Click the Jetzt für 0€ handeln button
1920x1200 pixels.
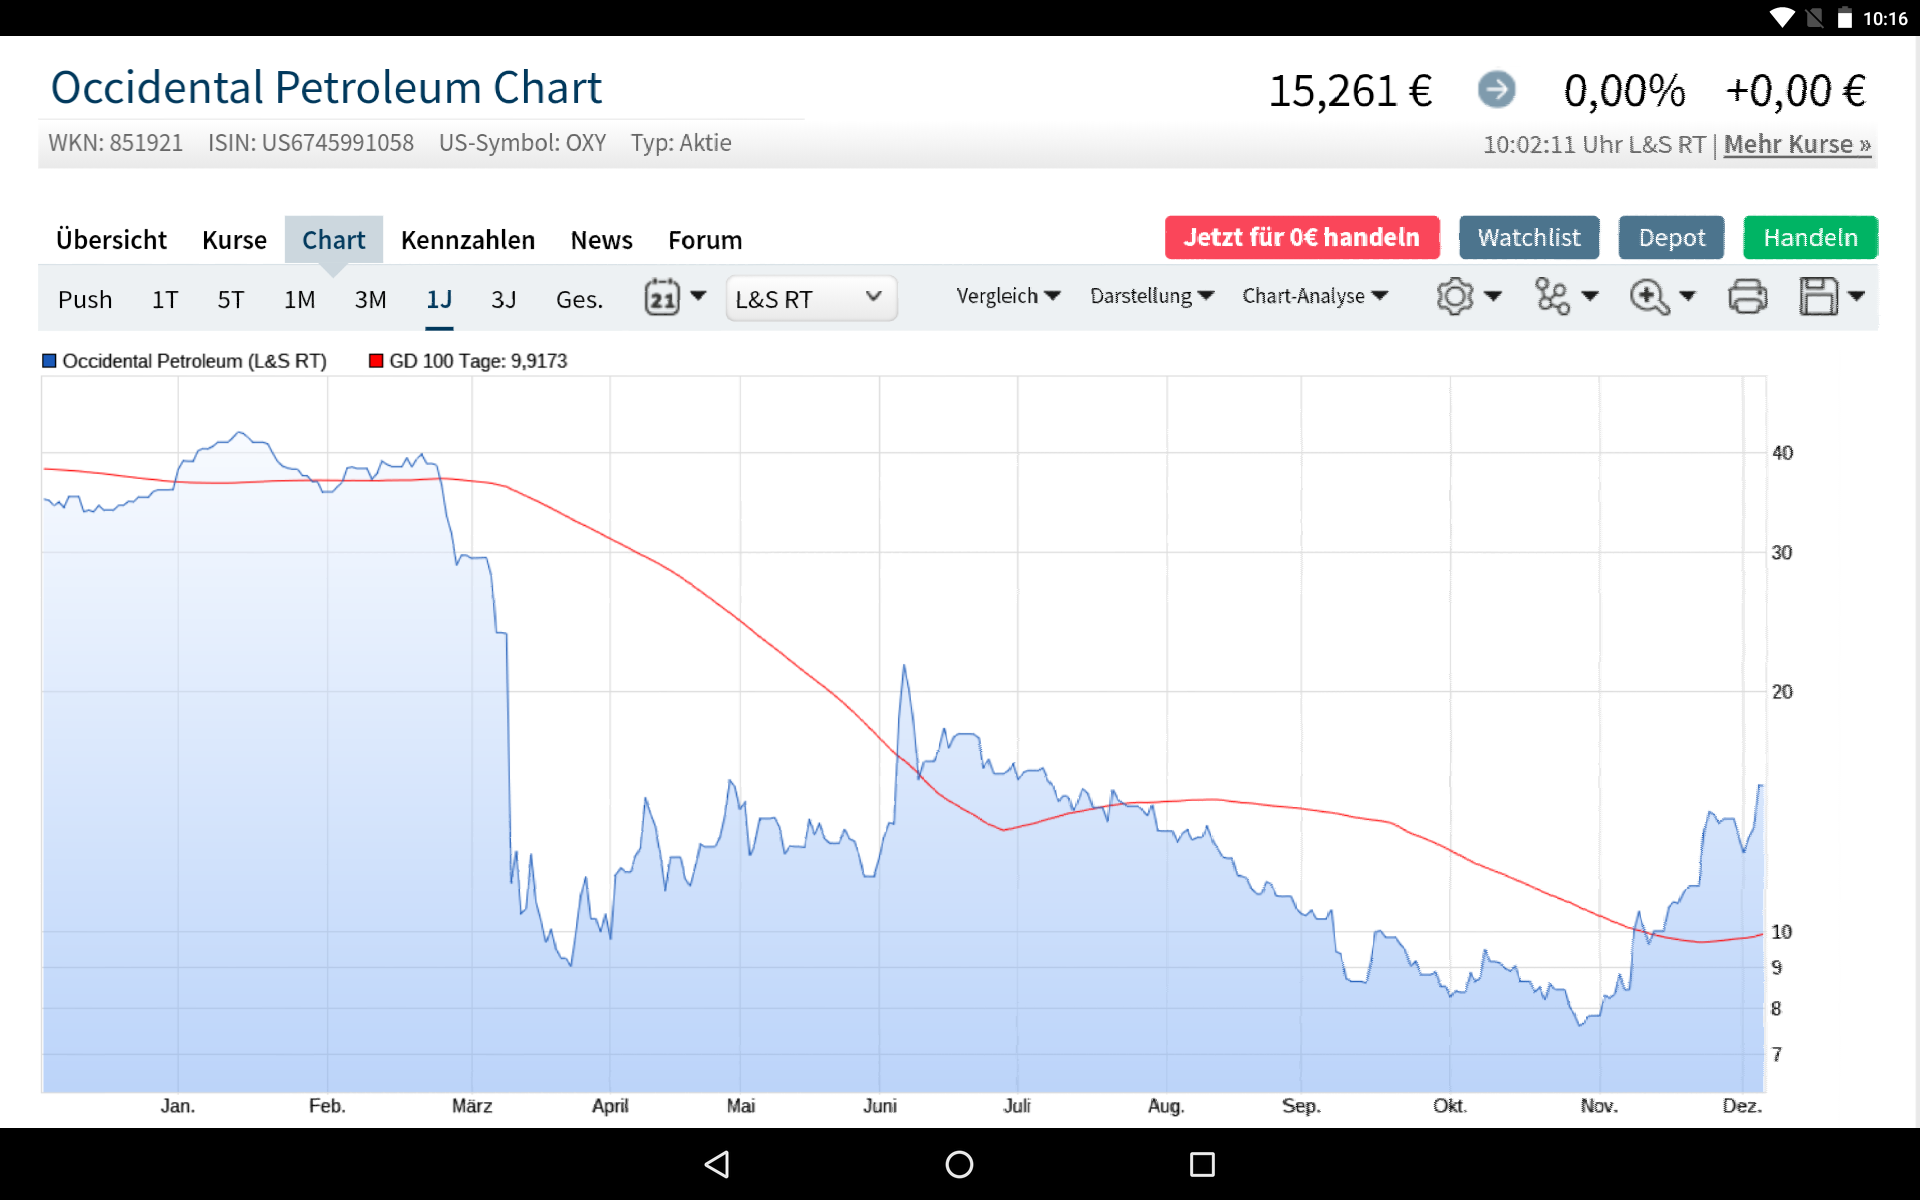pyautogui.click(x=1301, y=238)
